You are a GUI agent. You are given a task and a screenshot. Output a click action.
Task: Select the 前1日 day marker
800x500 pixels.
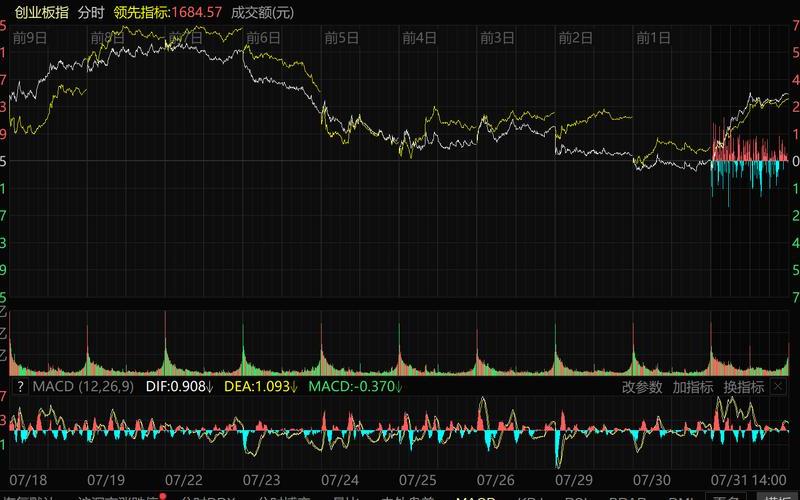point(653,38)
